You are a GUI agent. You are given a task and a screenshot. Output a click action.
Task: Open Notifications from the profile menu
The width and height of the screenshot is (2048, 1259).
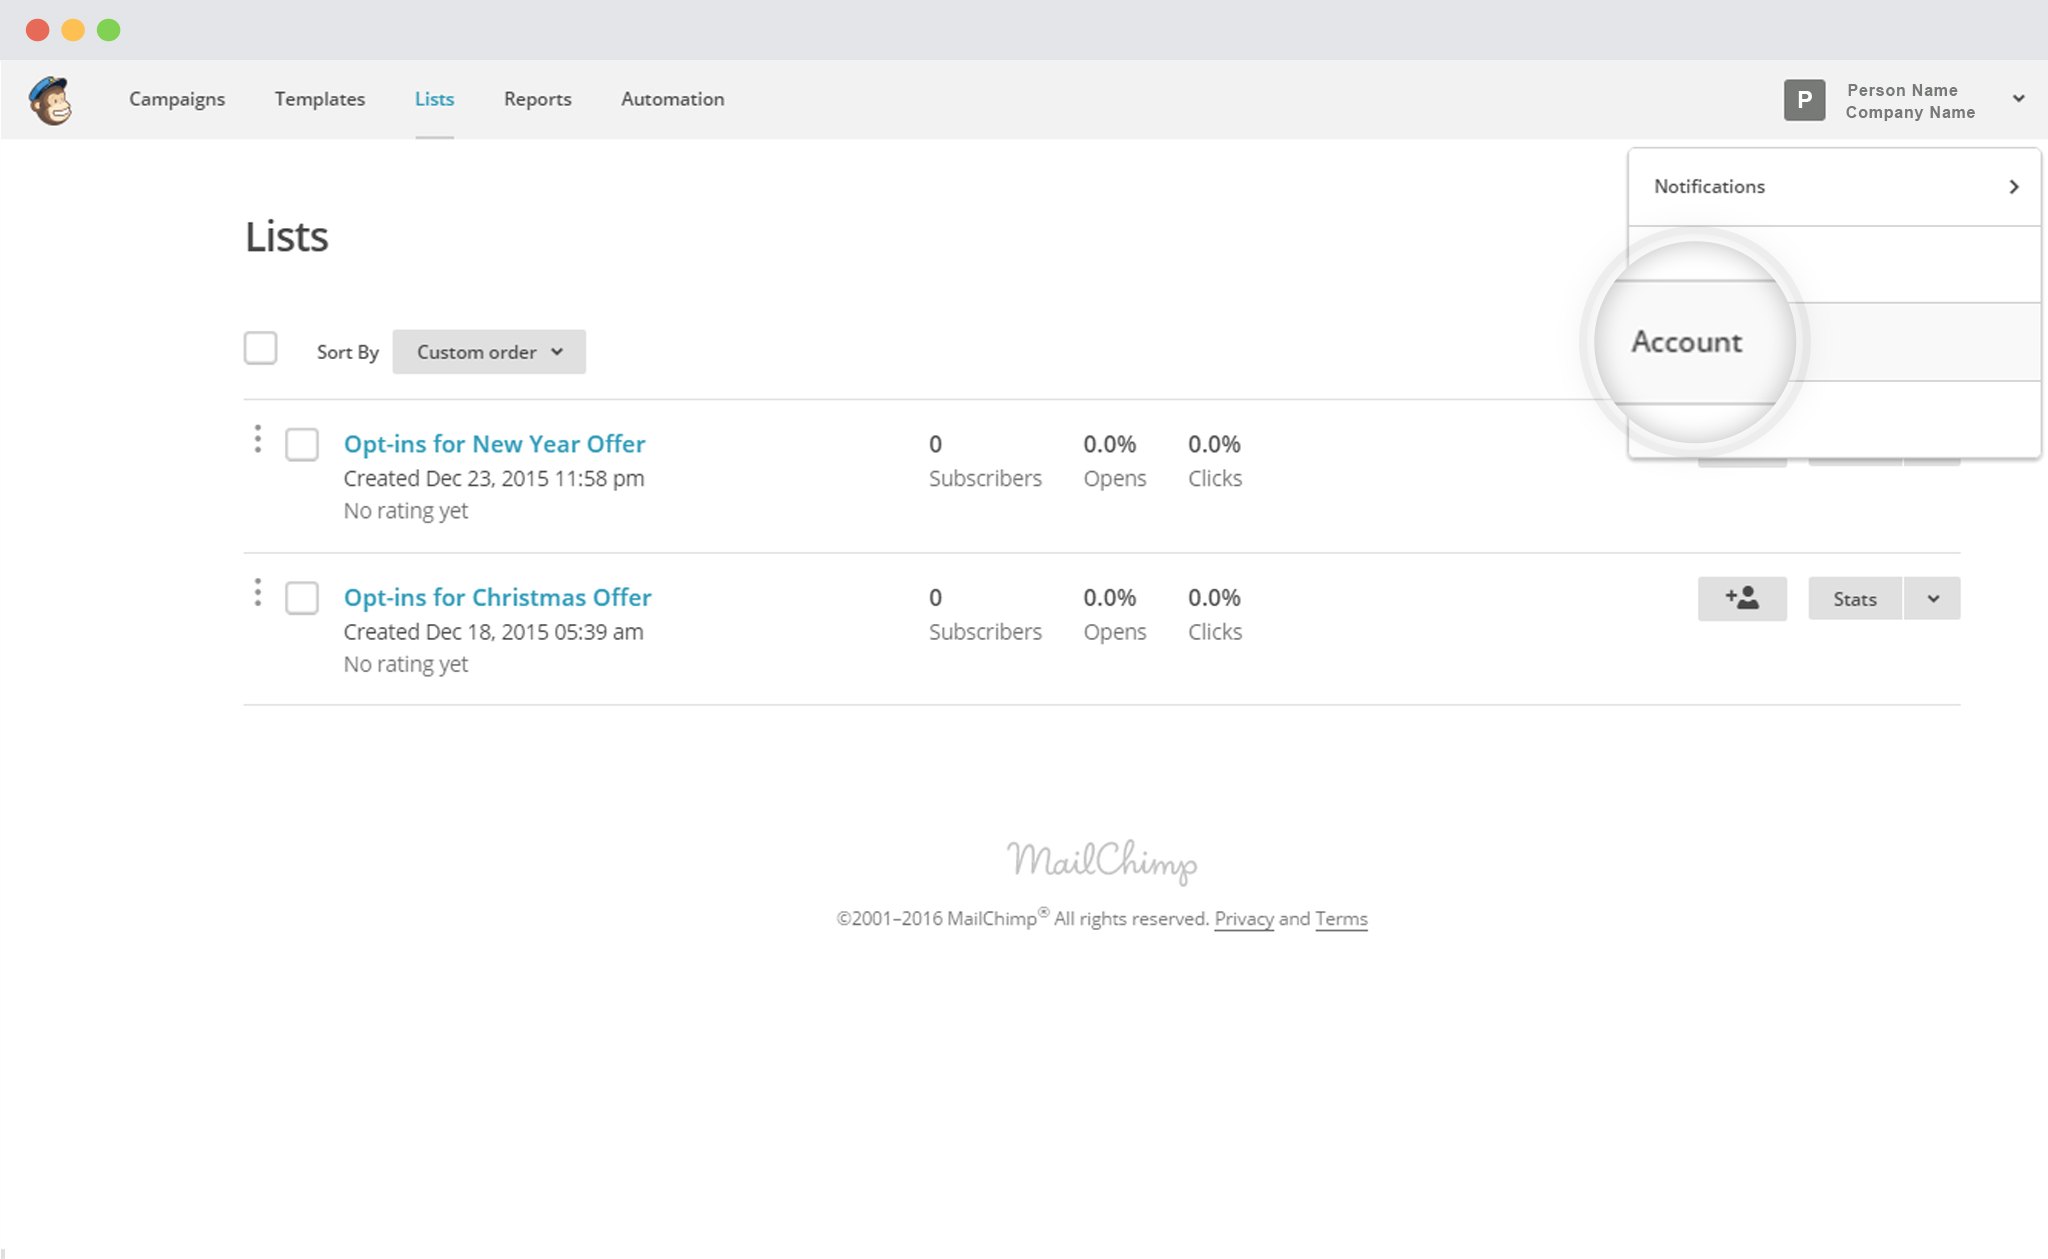click(x=1710, y=186)
